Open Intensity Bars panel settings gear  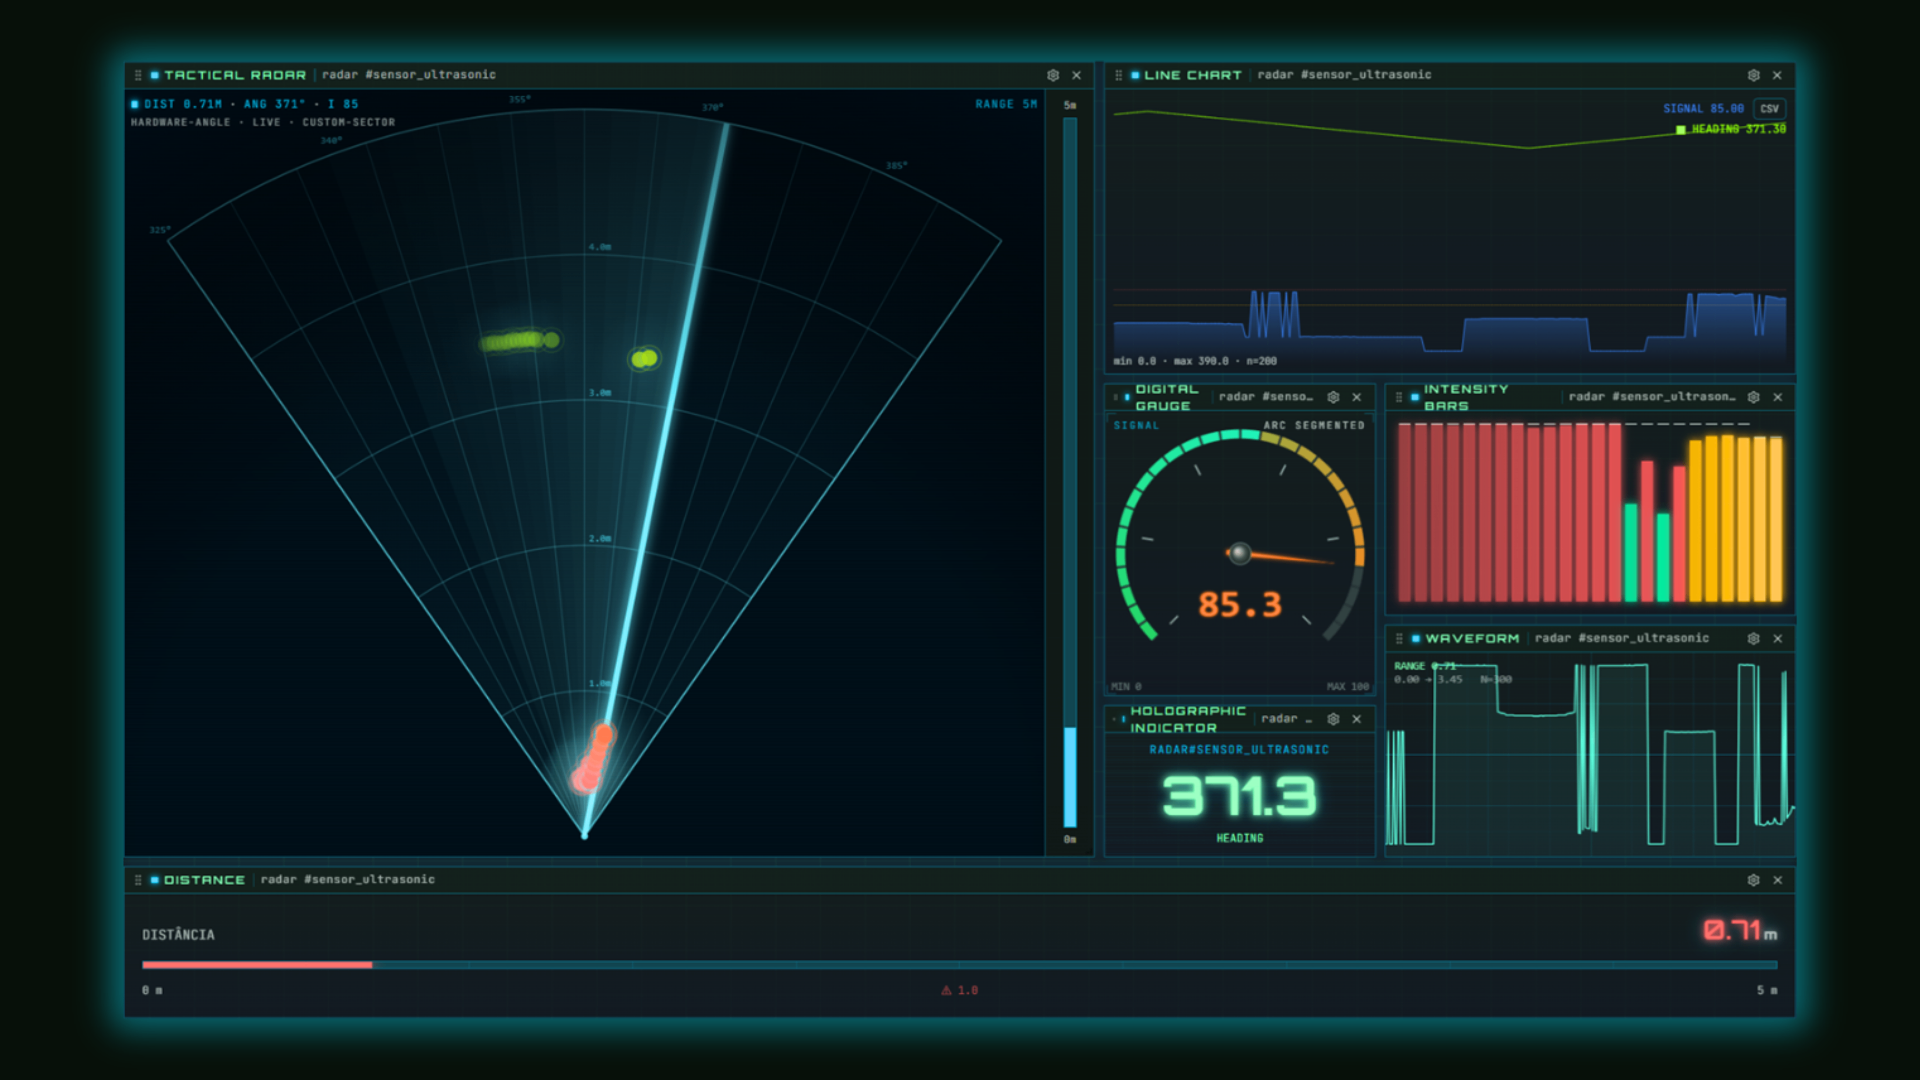[x=1753, y=397]
